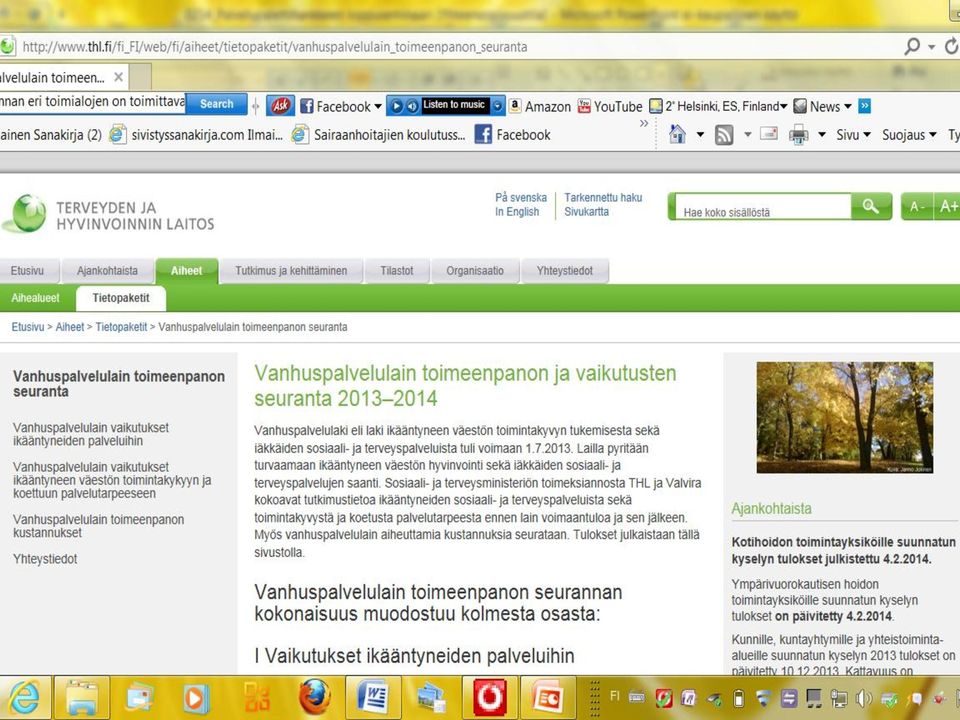Open the Home button dropdown arrow

pos(700,135)
